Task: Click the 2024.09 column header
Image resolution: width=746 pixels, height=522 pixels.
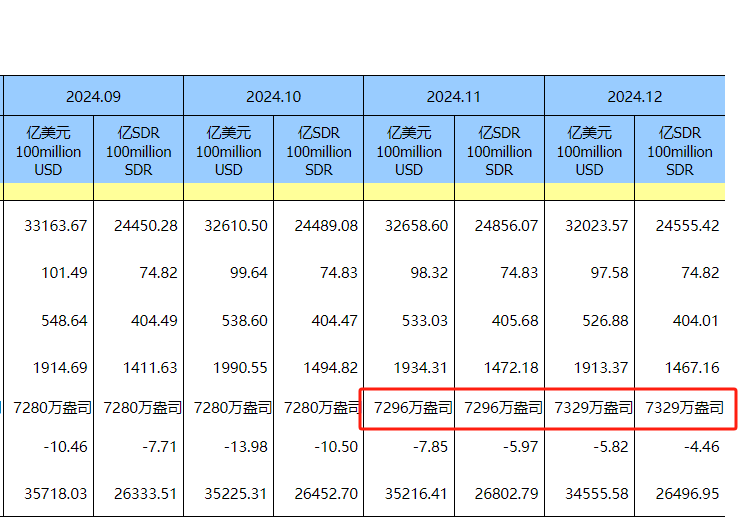Action: click(x=93, y=97)
